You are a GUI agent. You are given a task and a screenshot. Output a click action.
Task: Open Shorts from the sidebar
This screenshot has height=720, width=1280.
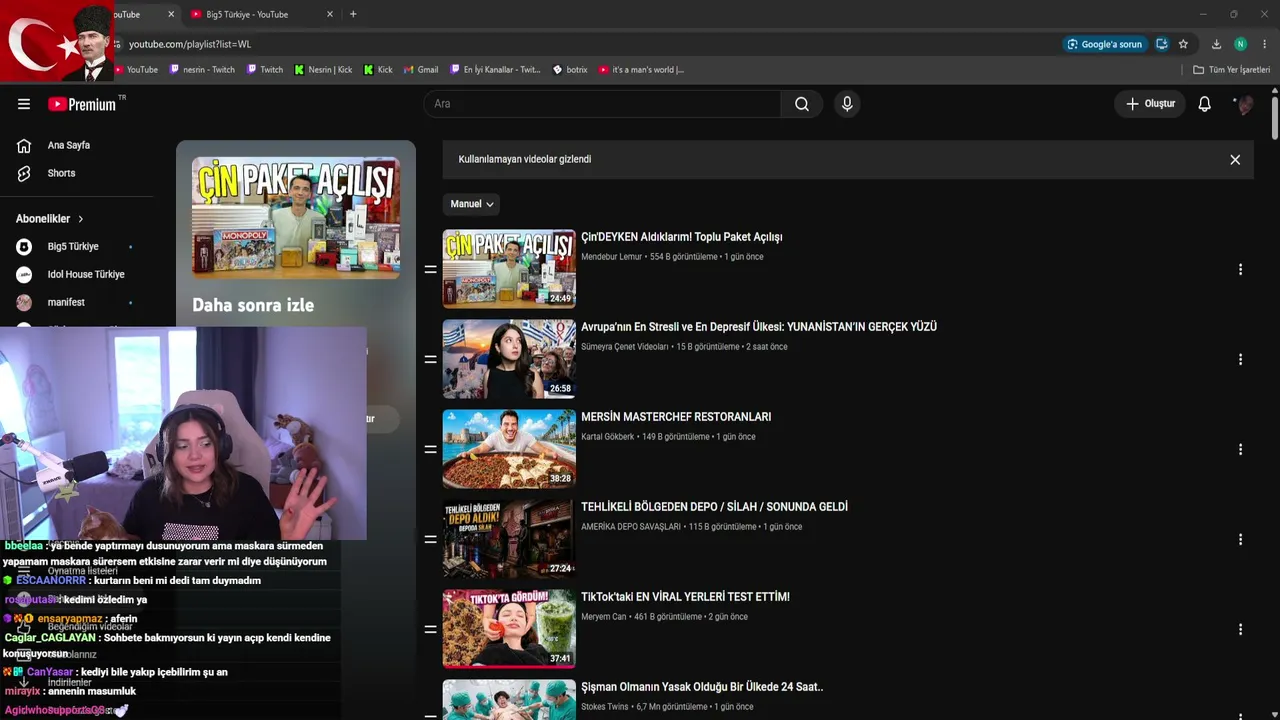pos(61,173)
